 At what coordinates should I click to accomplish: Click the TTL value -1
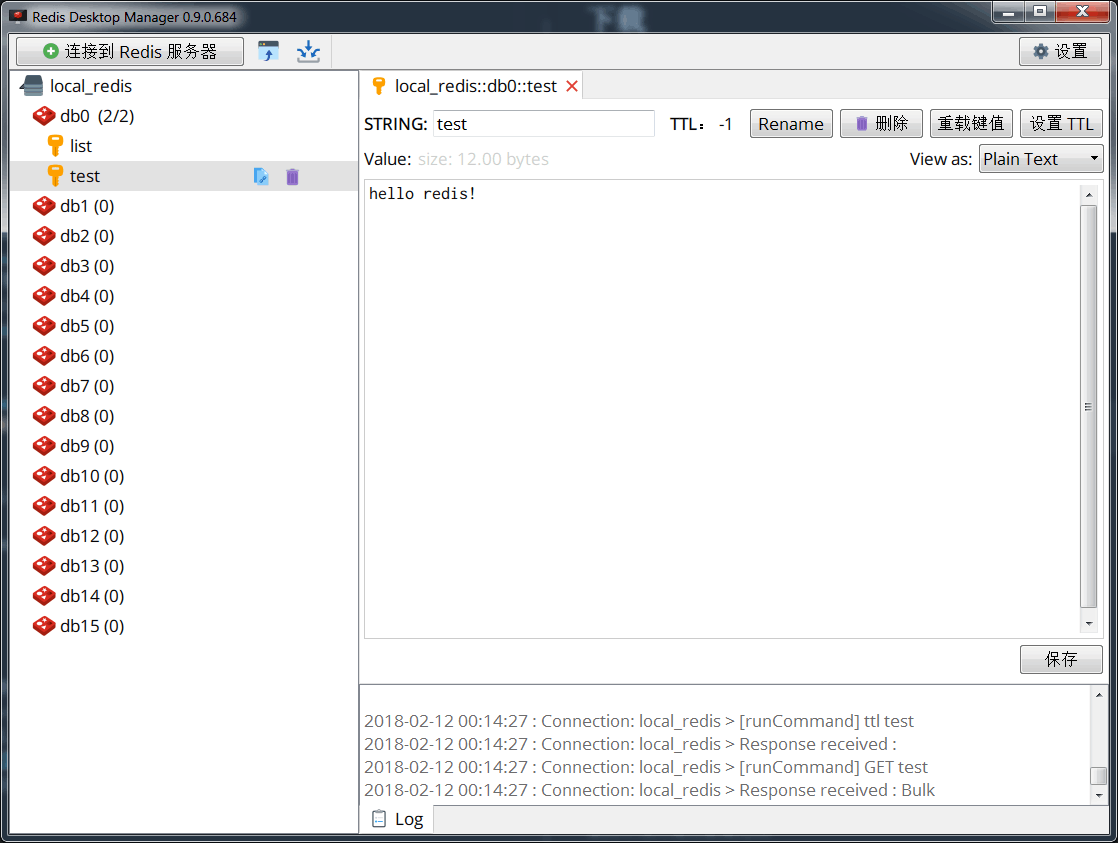725,124
